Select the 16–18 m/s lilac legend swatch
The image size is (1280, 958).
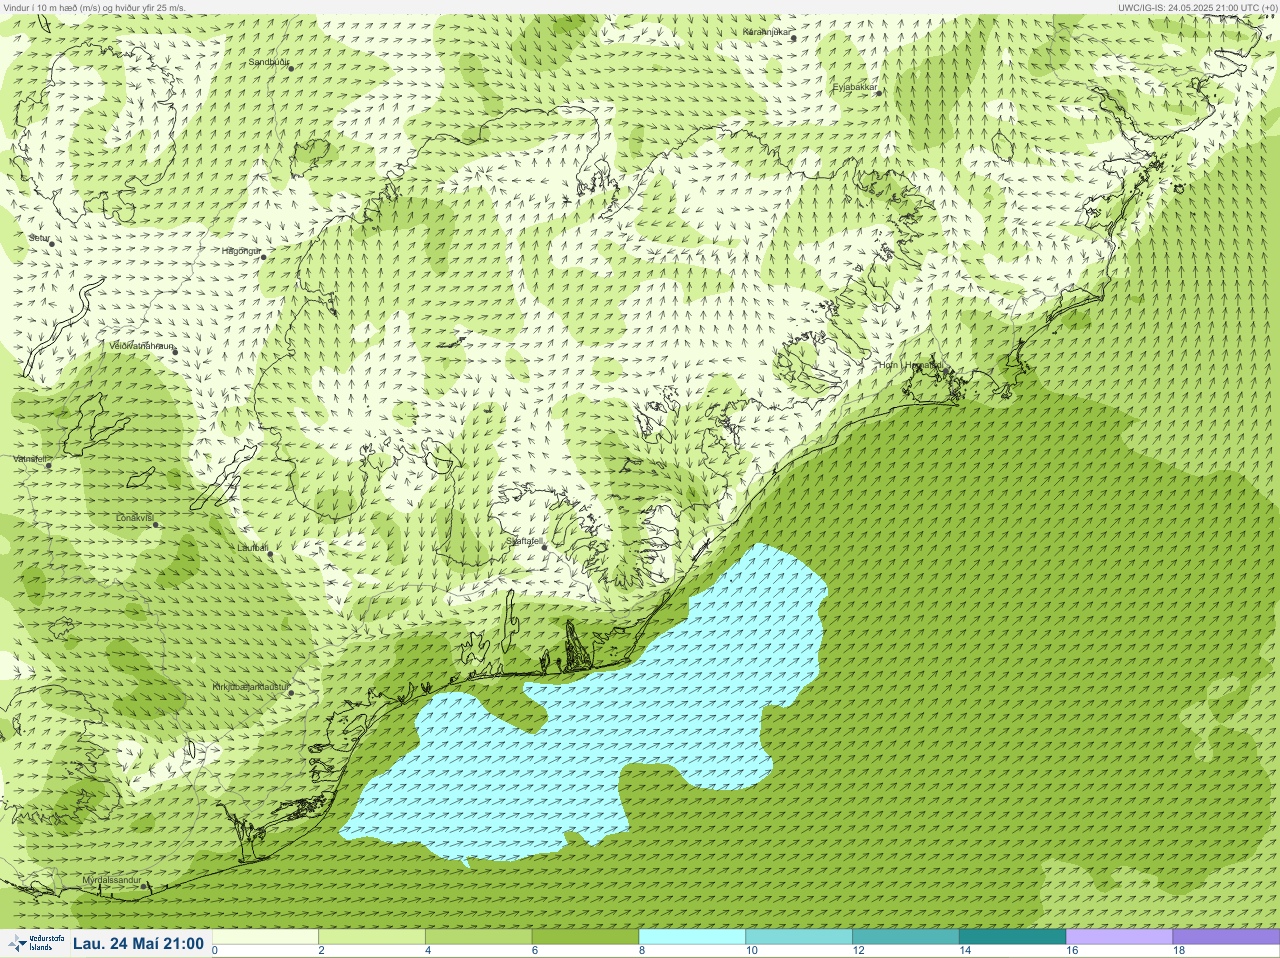tap(1119, 937)
